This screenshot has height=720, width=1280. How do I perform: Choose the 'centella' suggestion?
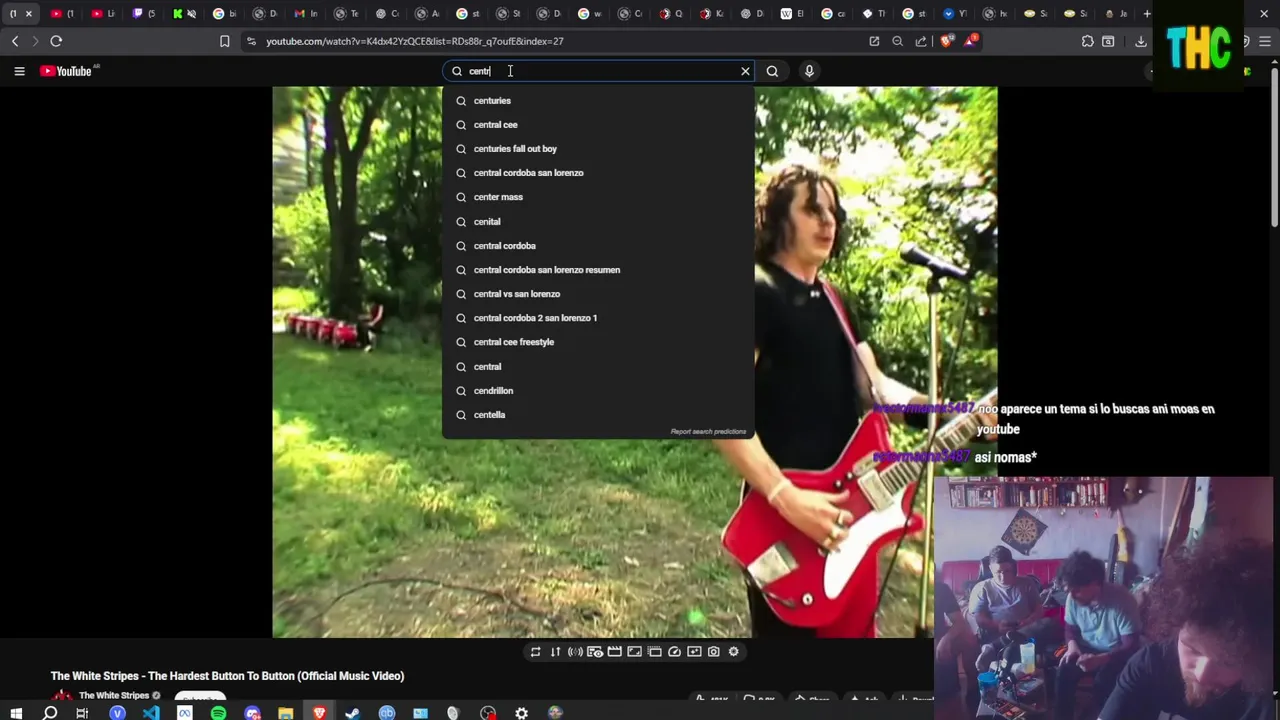pos(598,414)
